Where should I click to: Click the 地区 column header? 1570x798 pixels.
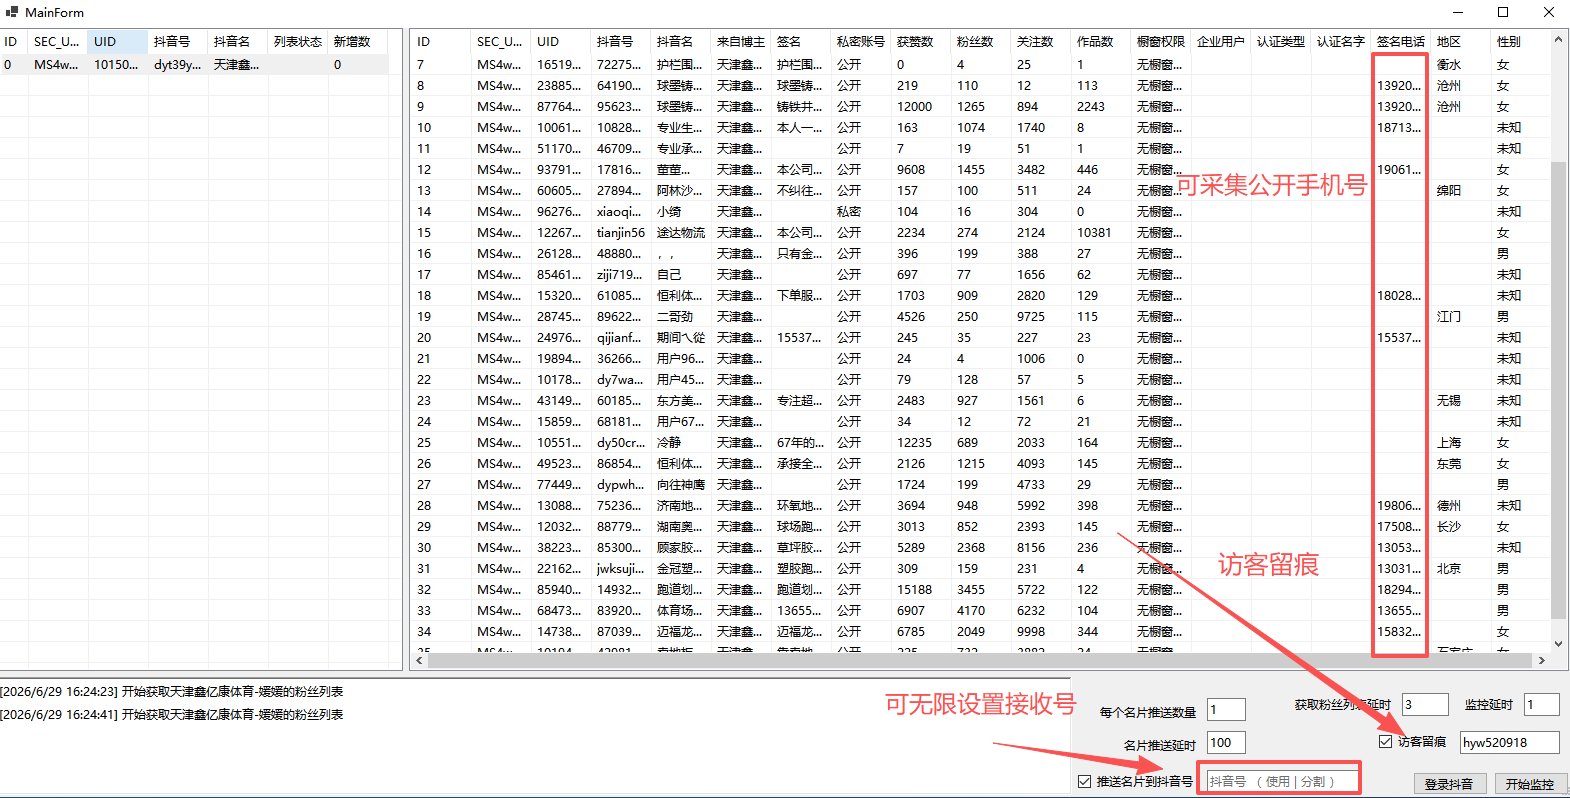(1460, 41)
